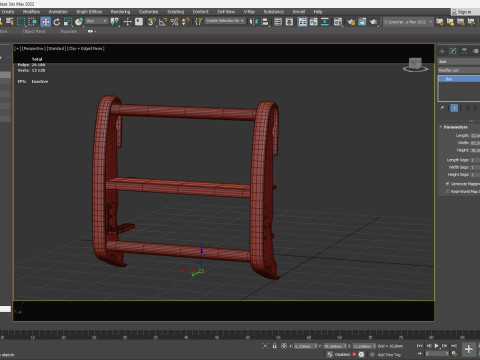Select the Rectangular Selection Region tool
480x360 pixels.
click(21, 22)
